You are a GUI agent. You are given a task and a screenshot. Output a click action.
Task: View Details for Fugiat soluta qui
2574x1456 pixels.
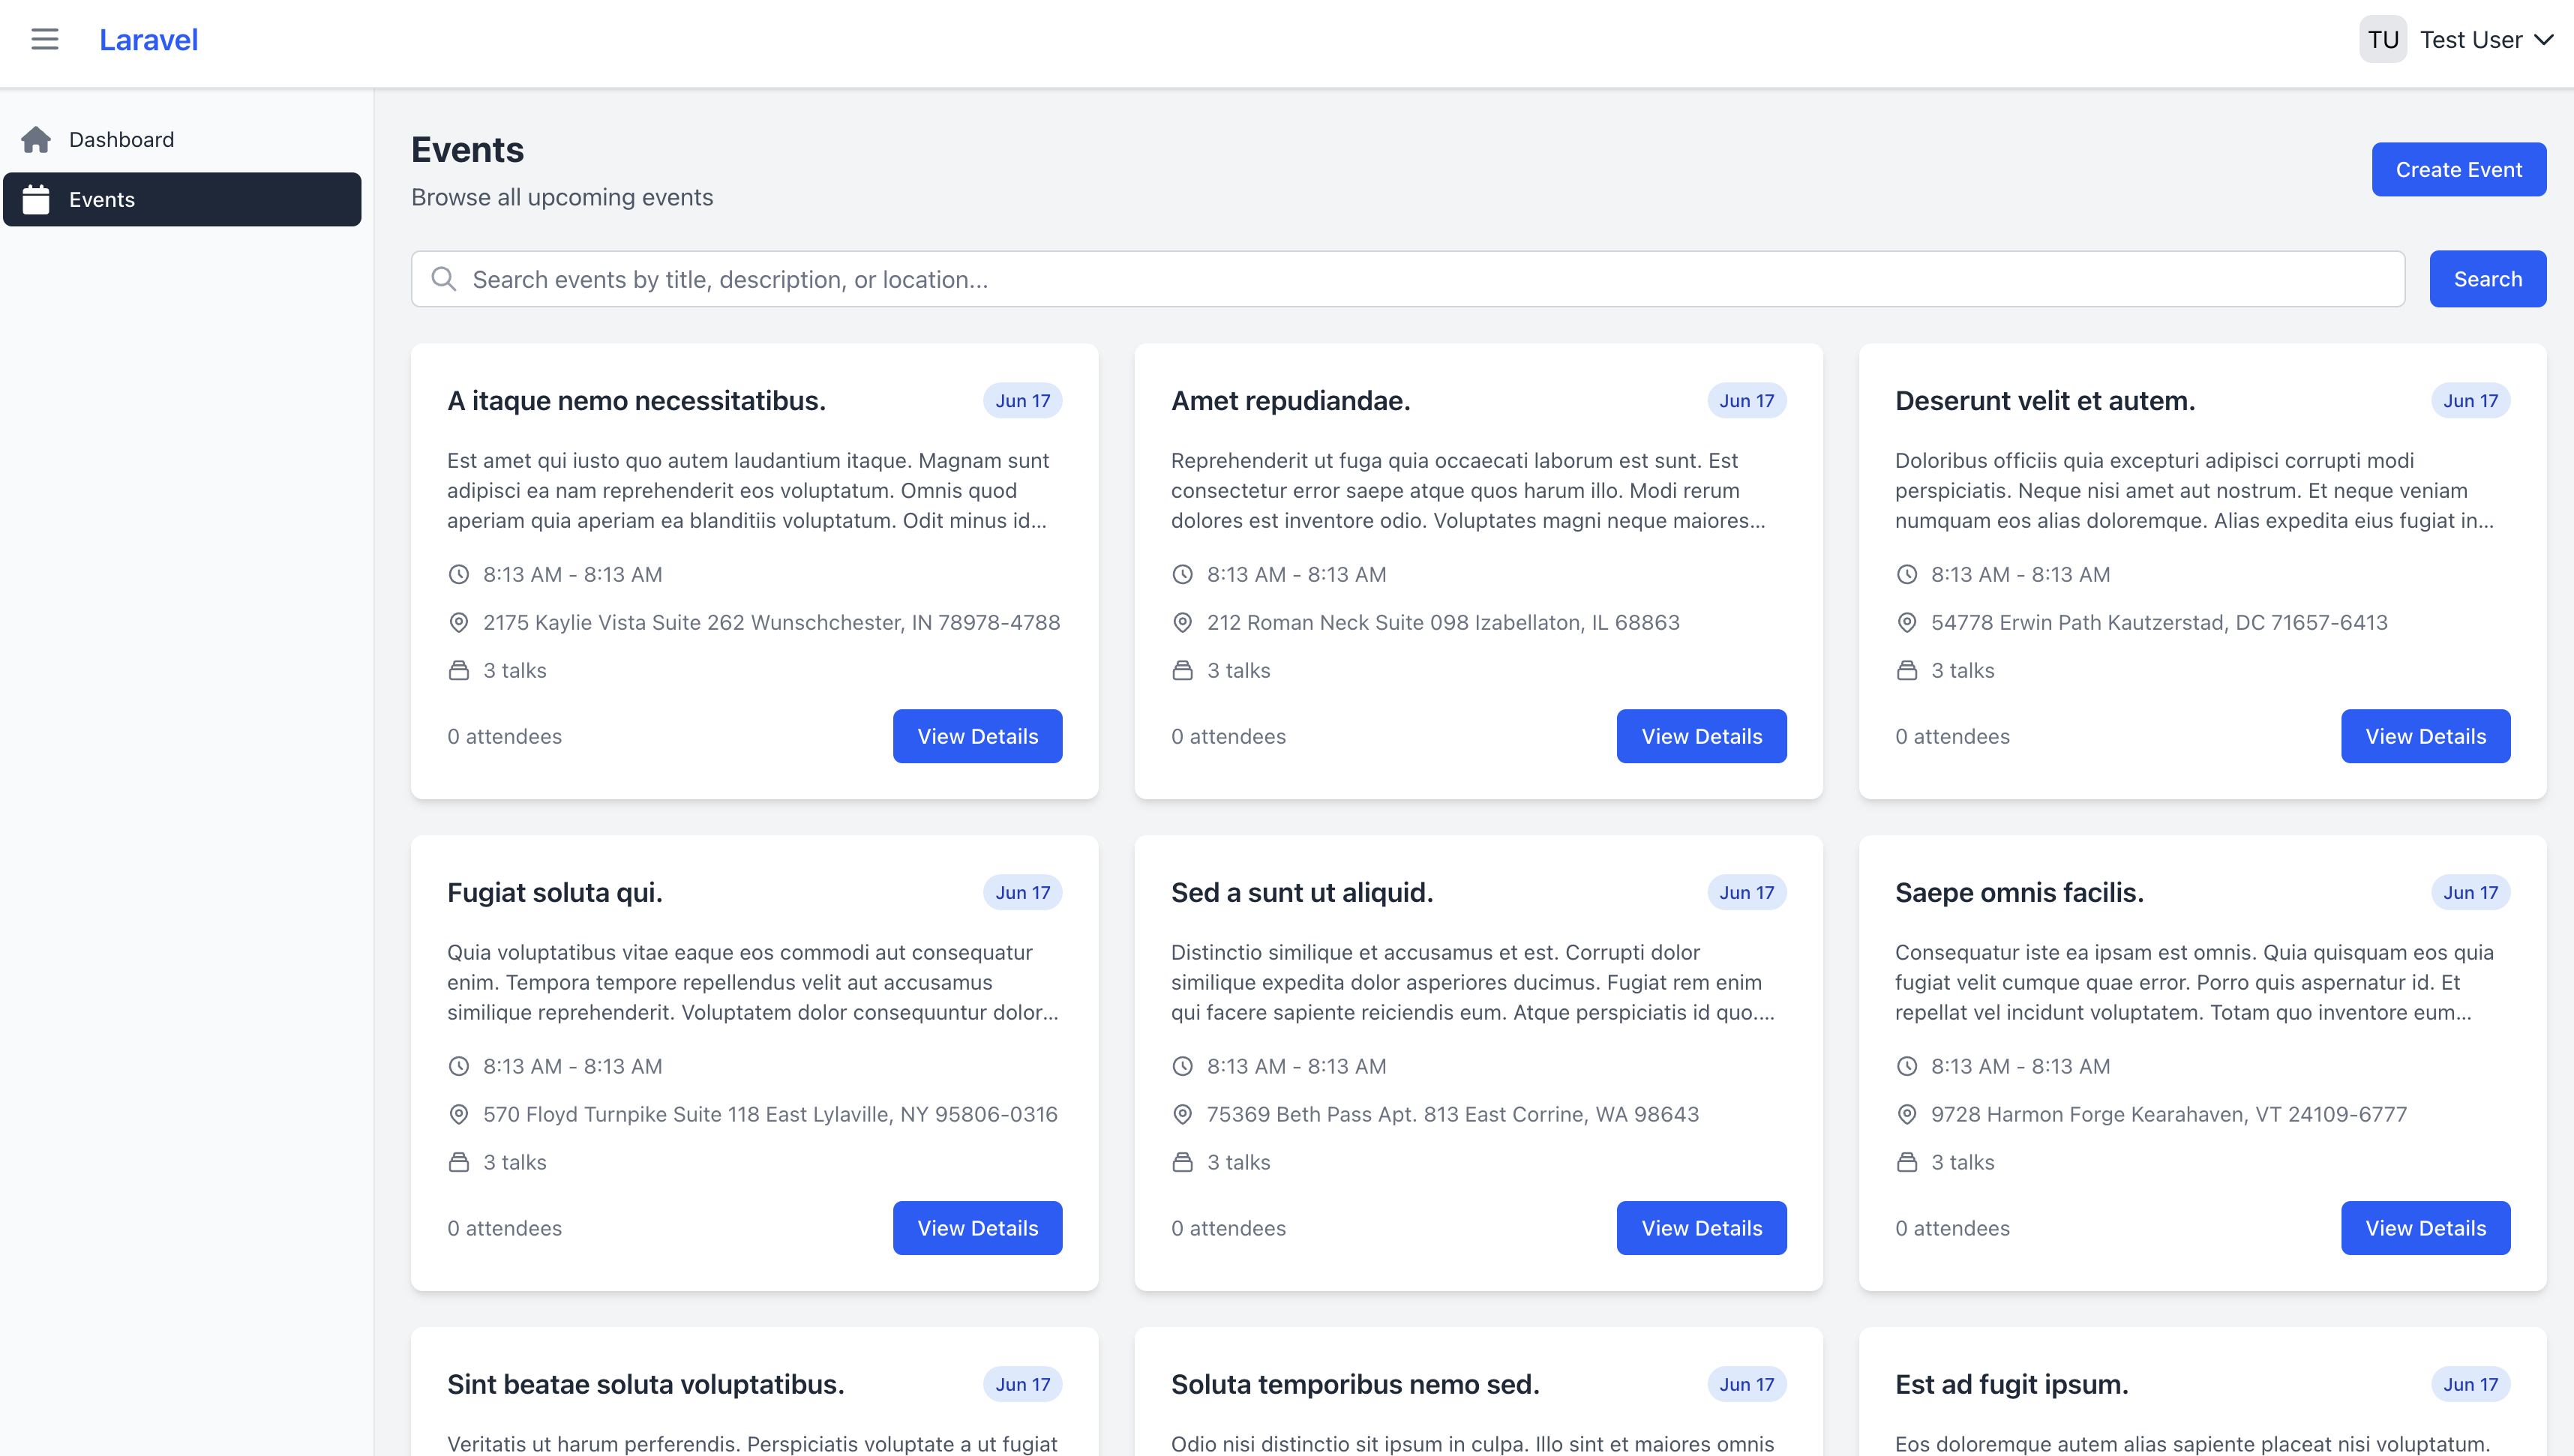(978, 1228)
